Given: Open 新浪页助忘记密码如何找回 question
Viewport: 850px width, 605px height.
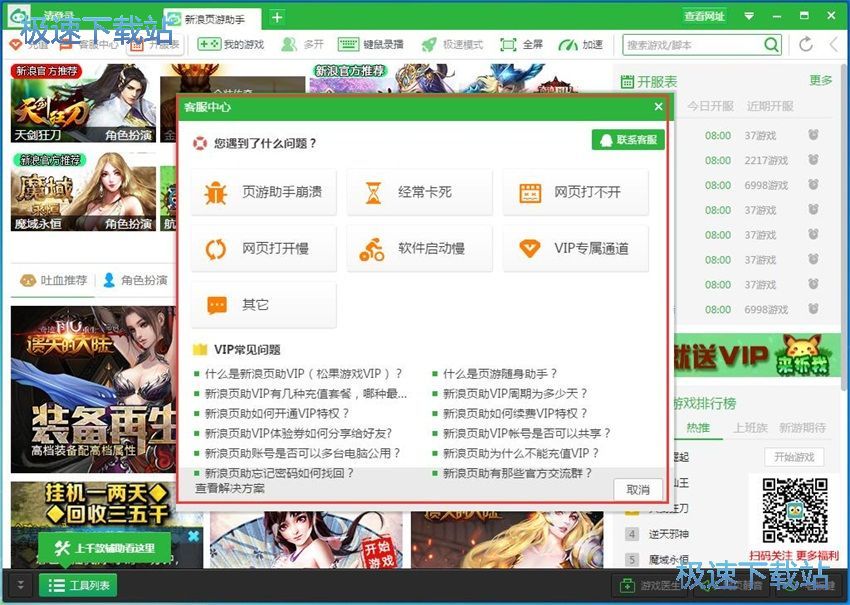Looking at the screenshot, I should pos(279,473).
